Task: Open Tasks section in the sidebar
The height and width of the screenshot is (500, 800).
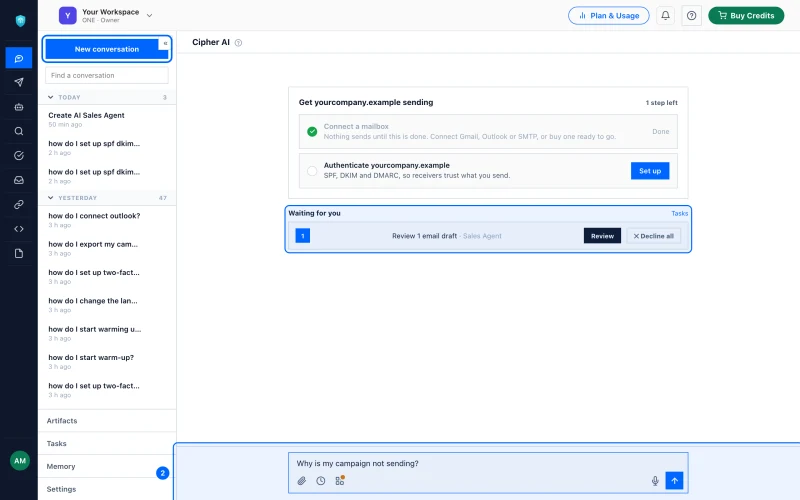Action: 107,443
